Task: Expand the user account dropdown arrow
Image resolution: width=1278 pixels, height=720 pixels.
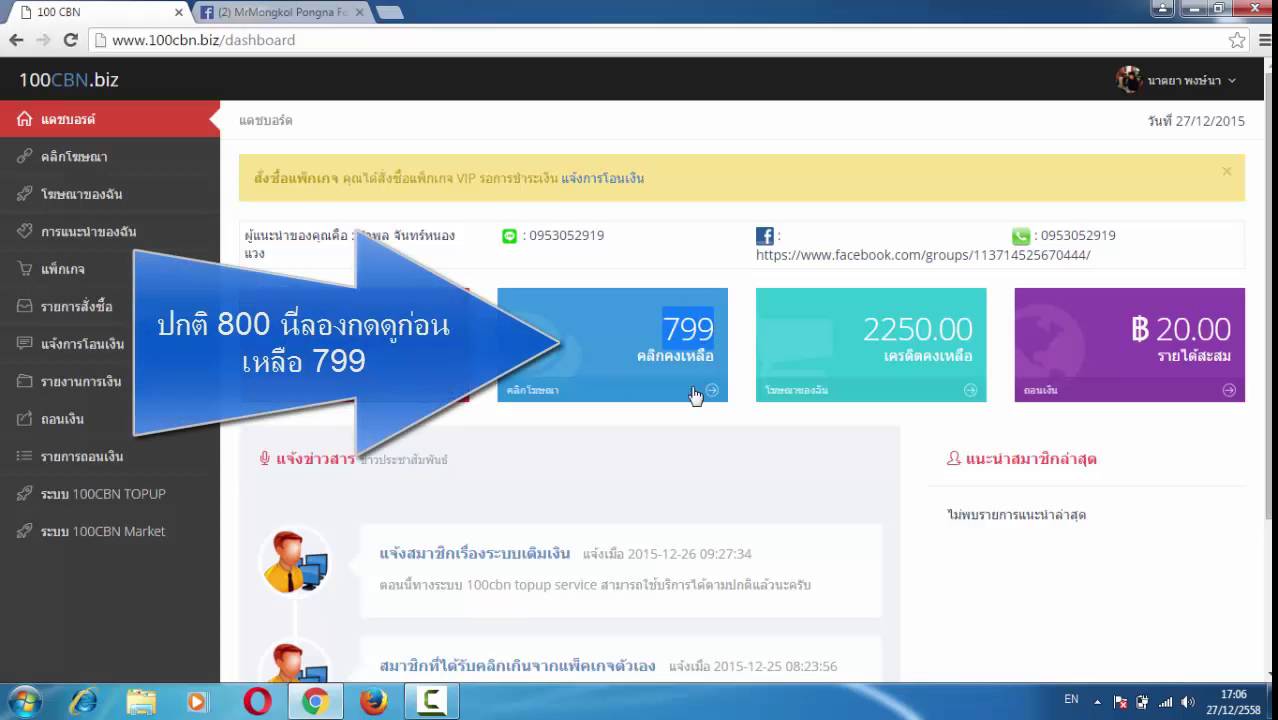Action: [1232, 81]
